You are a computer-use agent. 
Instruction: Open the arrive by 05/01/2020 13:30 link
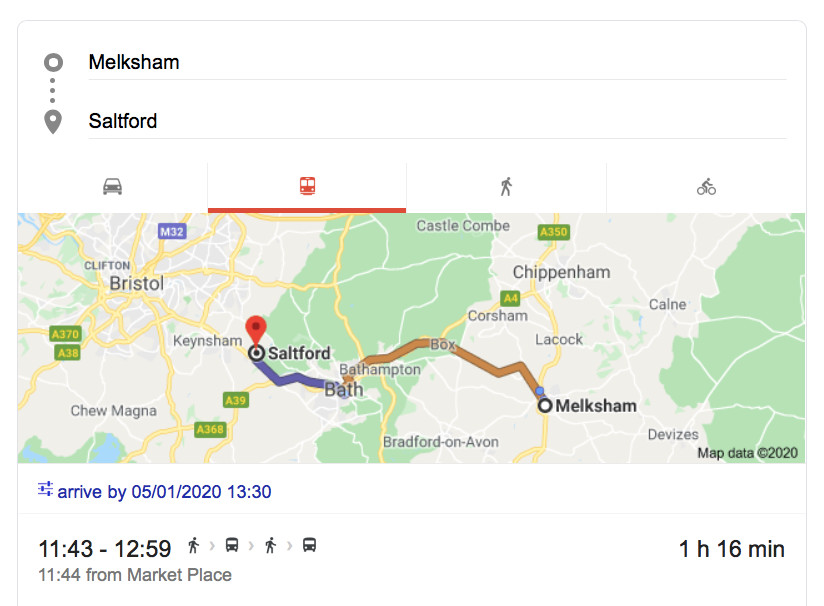[164, 492]
